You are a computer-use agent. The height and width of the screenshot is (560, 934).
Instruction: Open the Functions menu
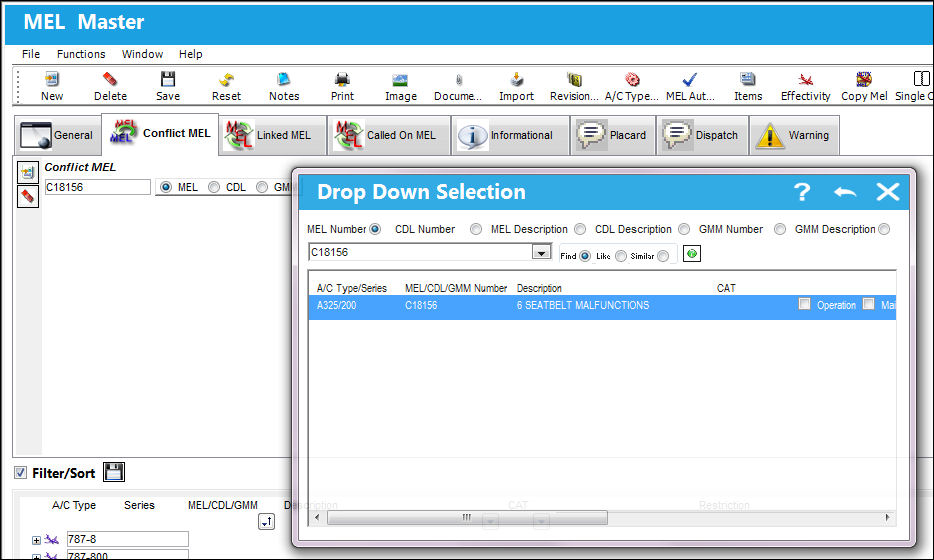pyautogui.click(x=81, y=54)
